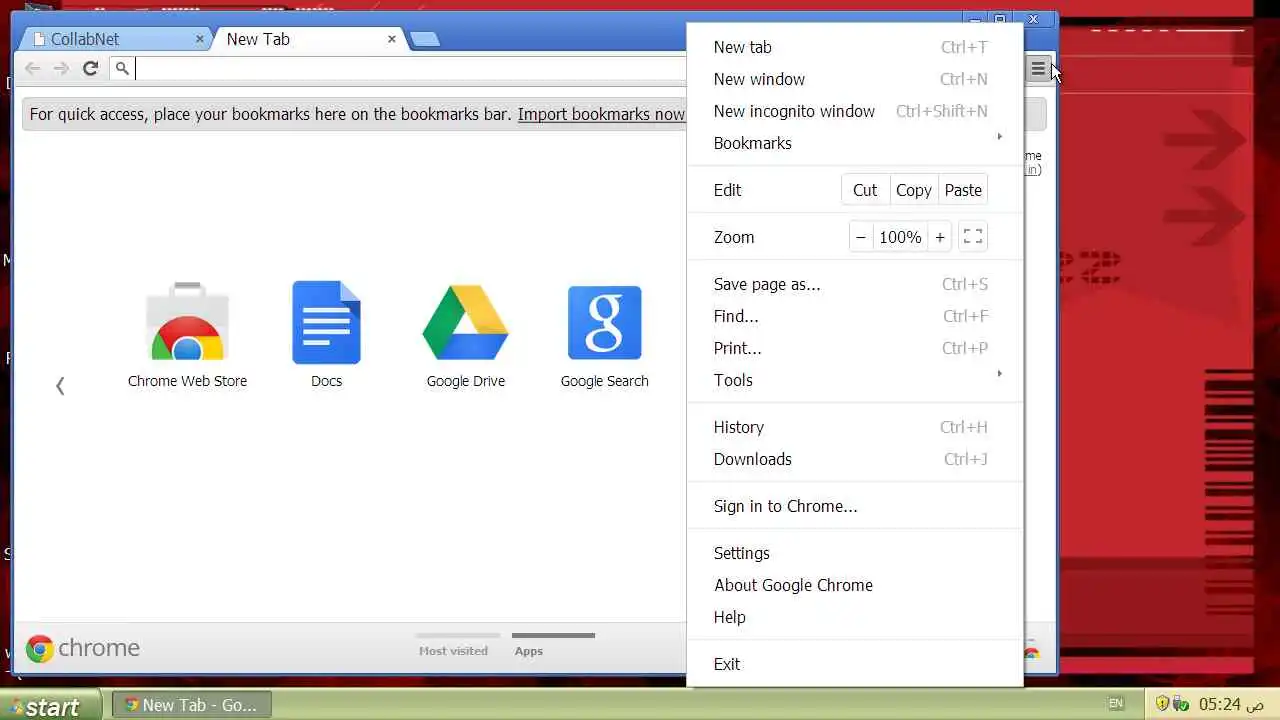The width and height of the screenshot is (1280, 720).
Task: Click the Reload page icon
Action: point(90,68)
